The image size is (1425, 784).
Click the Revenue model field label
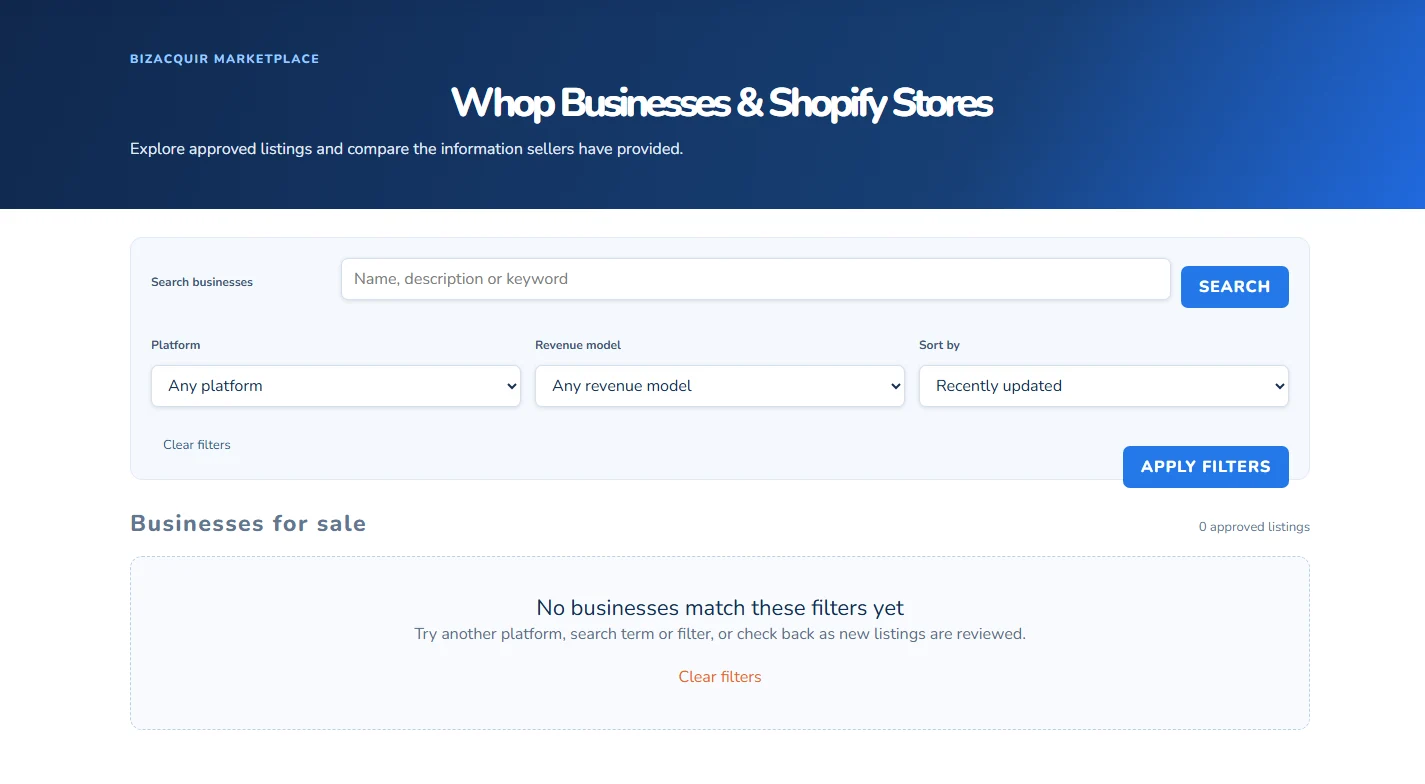pos(578,345)
